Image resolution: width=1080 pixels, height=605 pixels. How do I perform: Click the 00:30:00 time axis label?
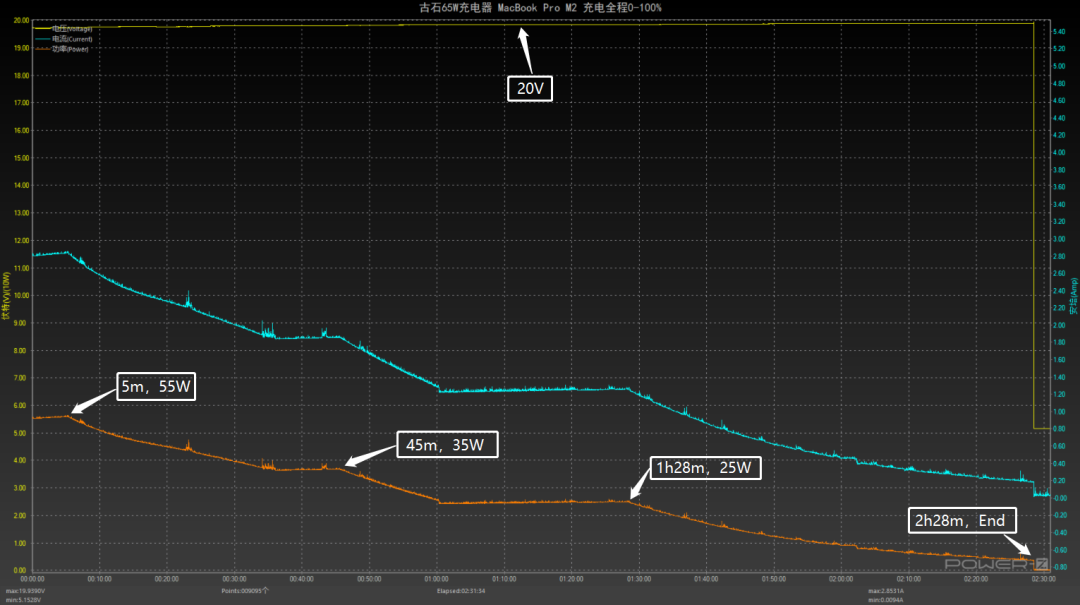(234, 580)
